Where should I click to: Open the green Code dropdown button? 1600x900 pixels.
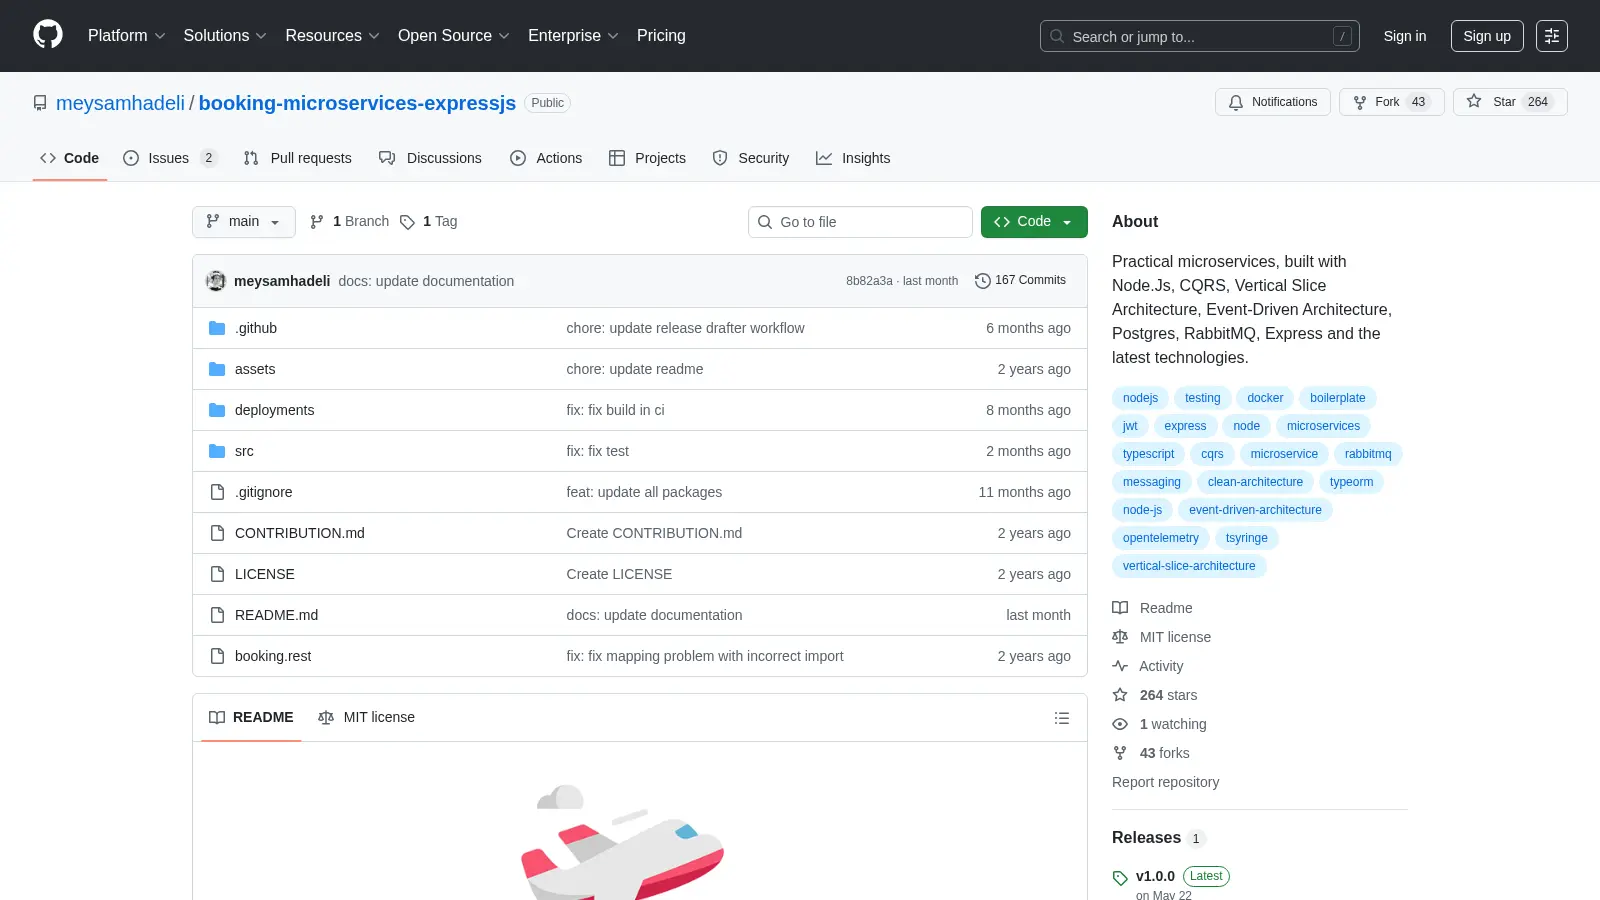[x=1034, y=222]
